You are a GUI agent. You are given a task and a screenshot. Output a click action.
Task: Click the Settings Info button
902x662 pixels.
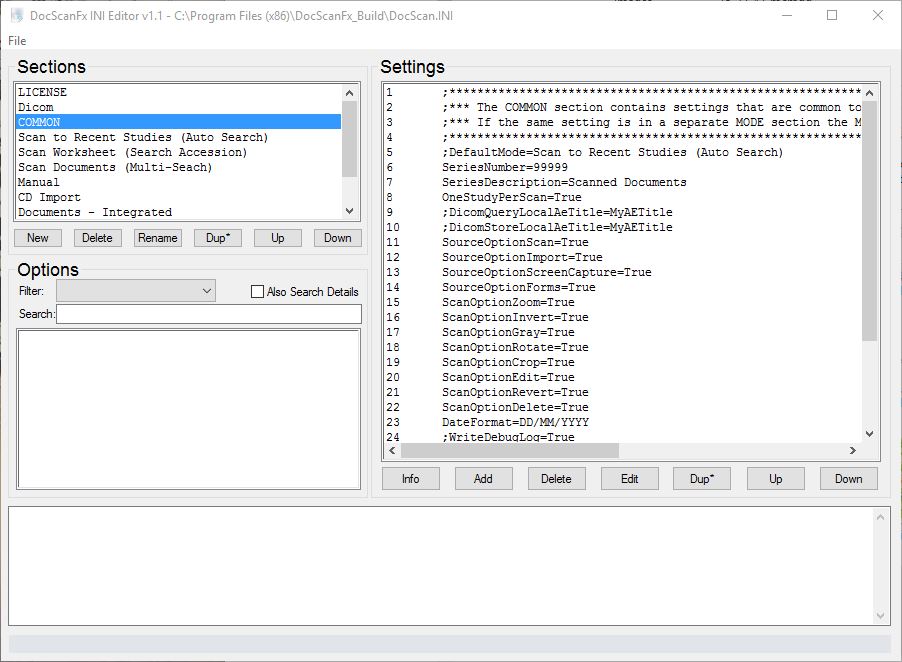411,479
